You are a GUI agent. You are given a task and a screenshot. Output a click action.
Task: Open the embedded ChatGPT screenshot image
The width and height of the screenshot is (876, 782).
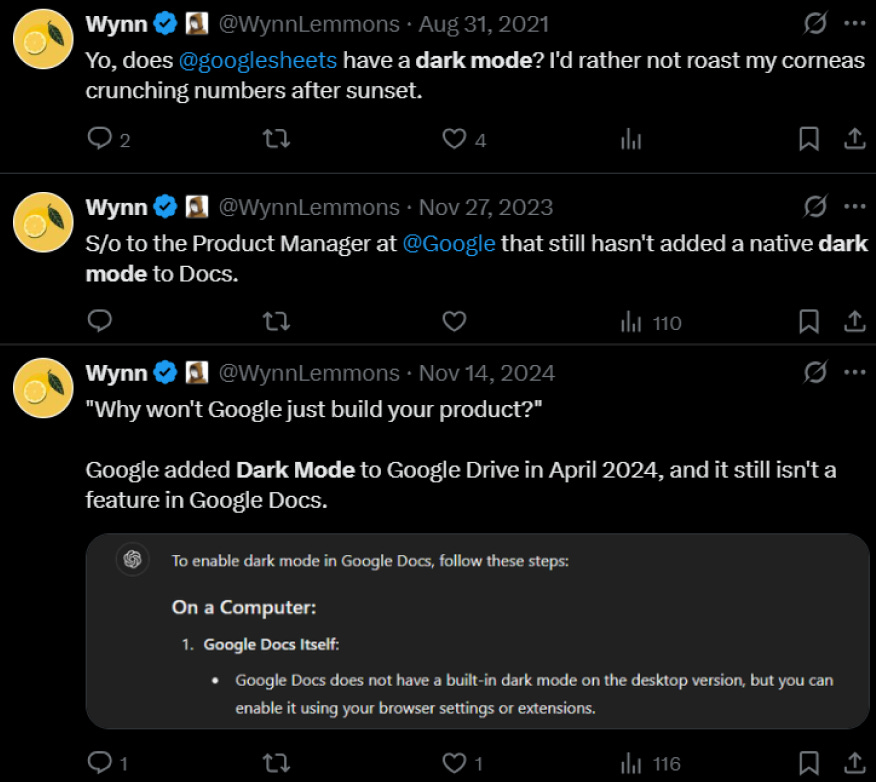coord(477,630)
